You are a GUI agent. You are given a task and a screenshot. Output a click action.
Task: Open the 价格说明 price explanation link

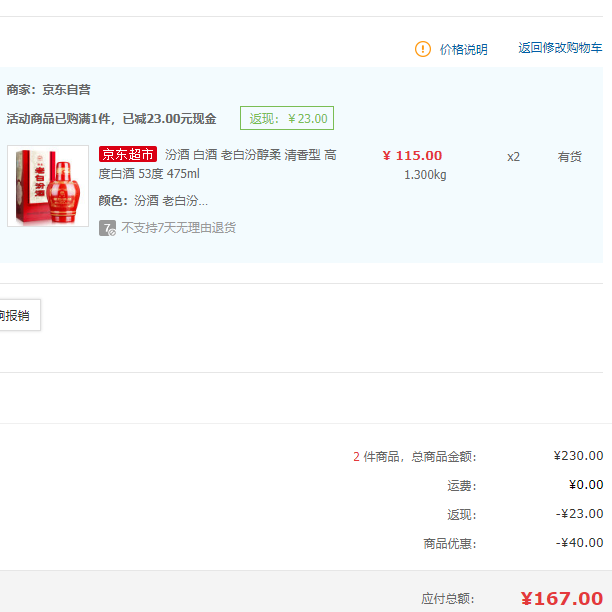point(464,50)
